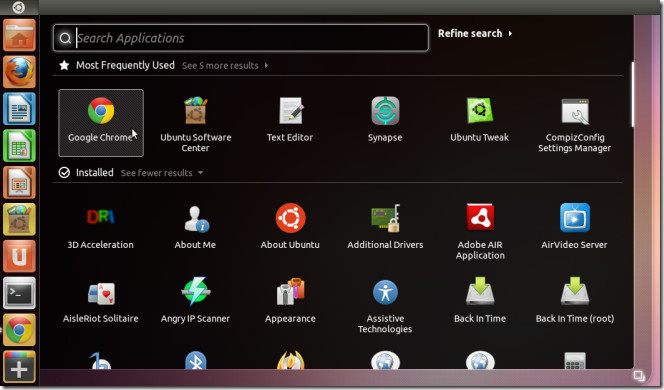
Task: See 5 more Most Frequently Used results
Action: click(x=225, y=66)
